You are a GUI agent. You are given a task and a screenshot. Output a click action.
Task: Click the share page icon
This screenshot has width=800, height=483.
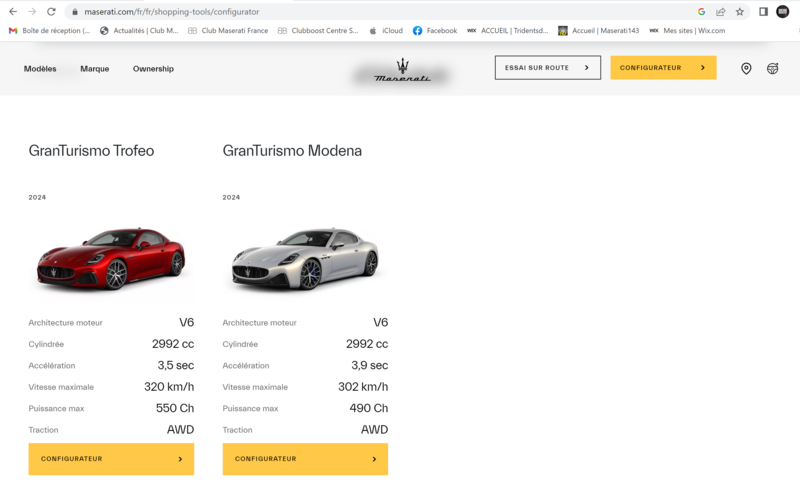coord(720,12)
